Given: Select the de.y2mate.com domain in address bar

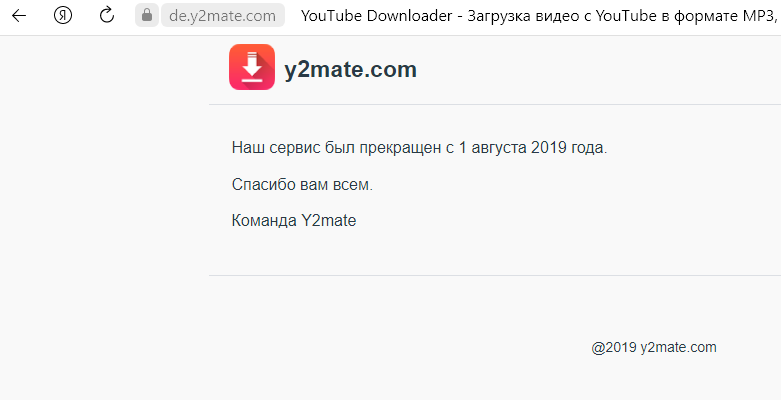Looking at the screenshot, I should (222, 15).
